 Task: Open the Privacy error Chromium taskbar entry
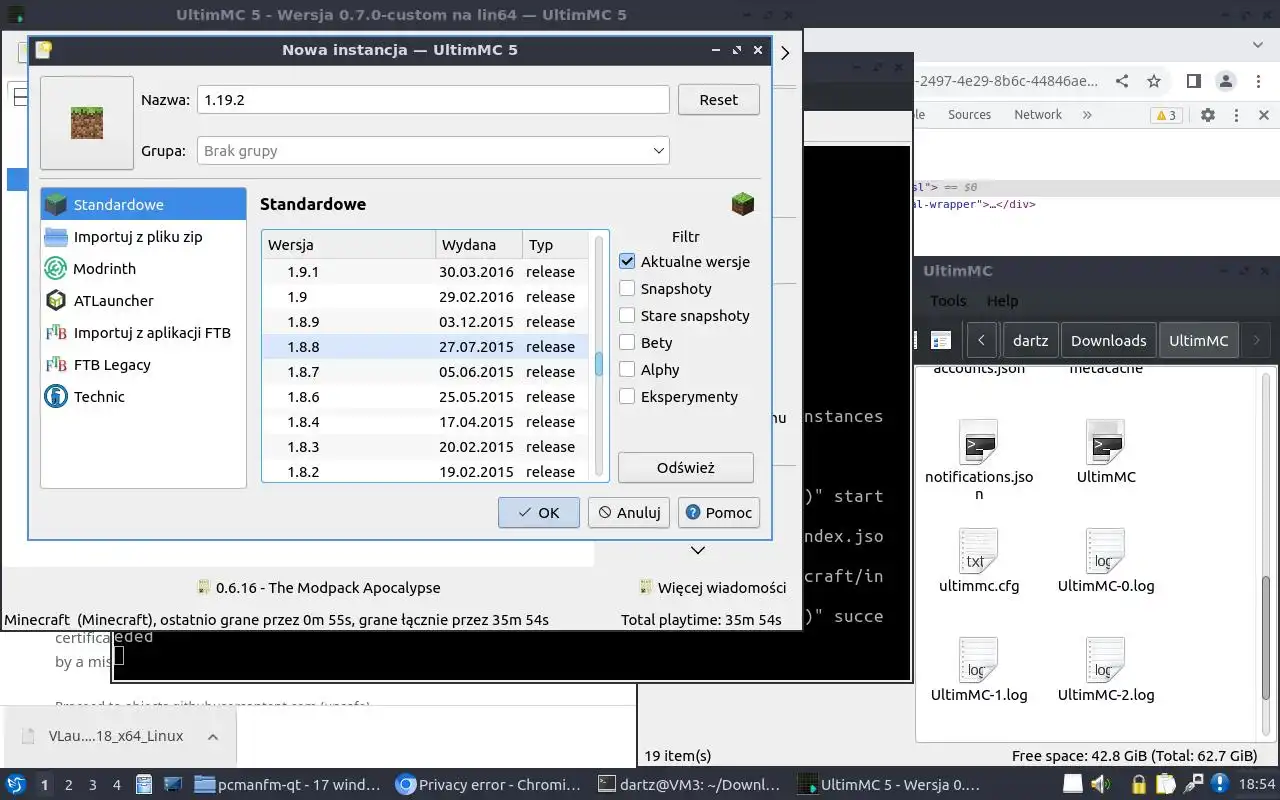pos(488,785)
